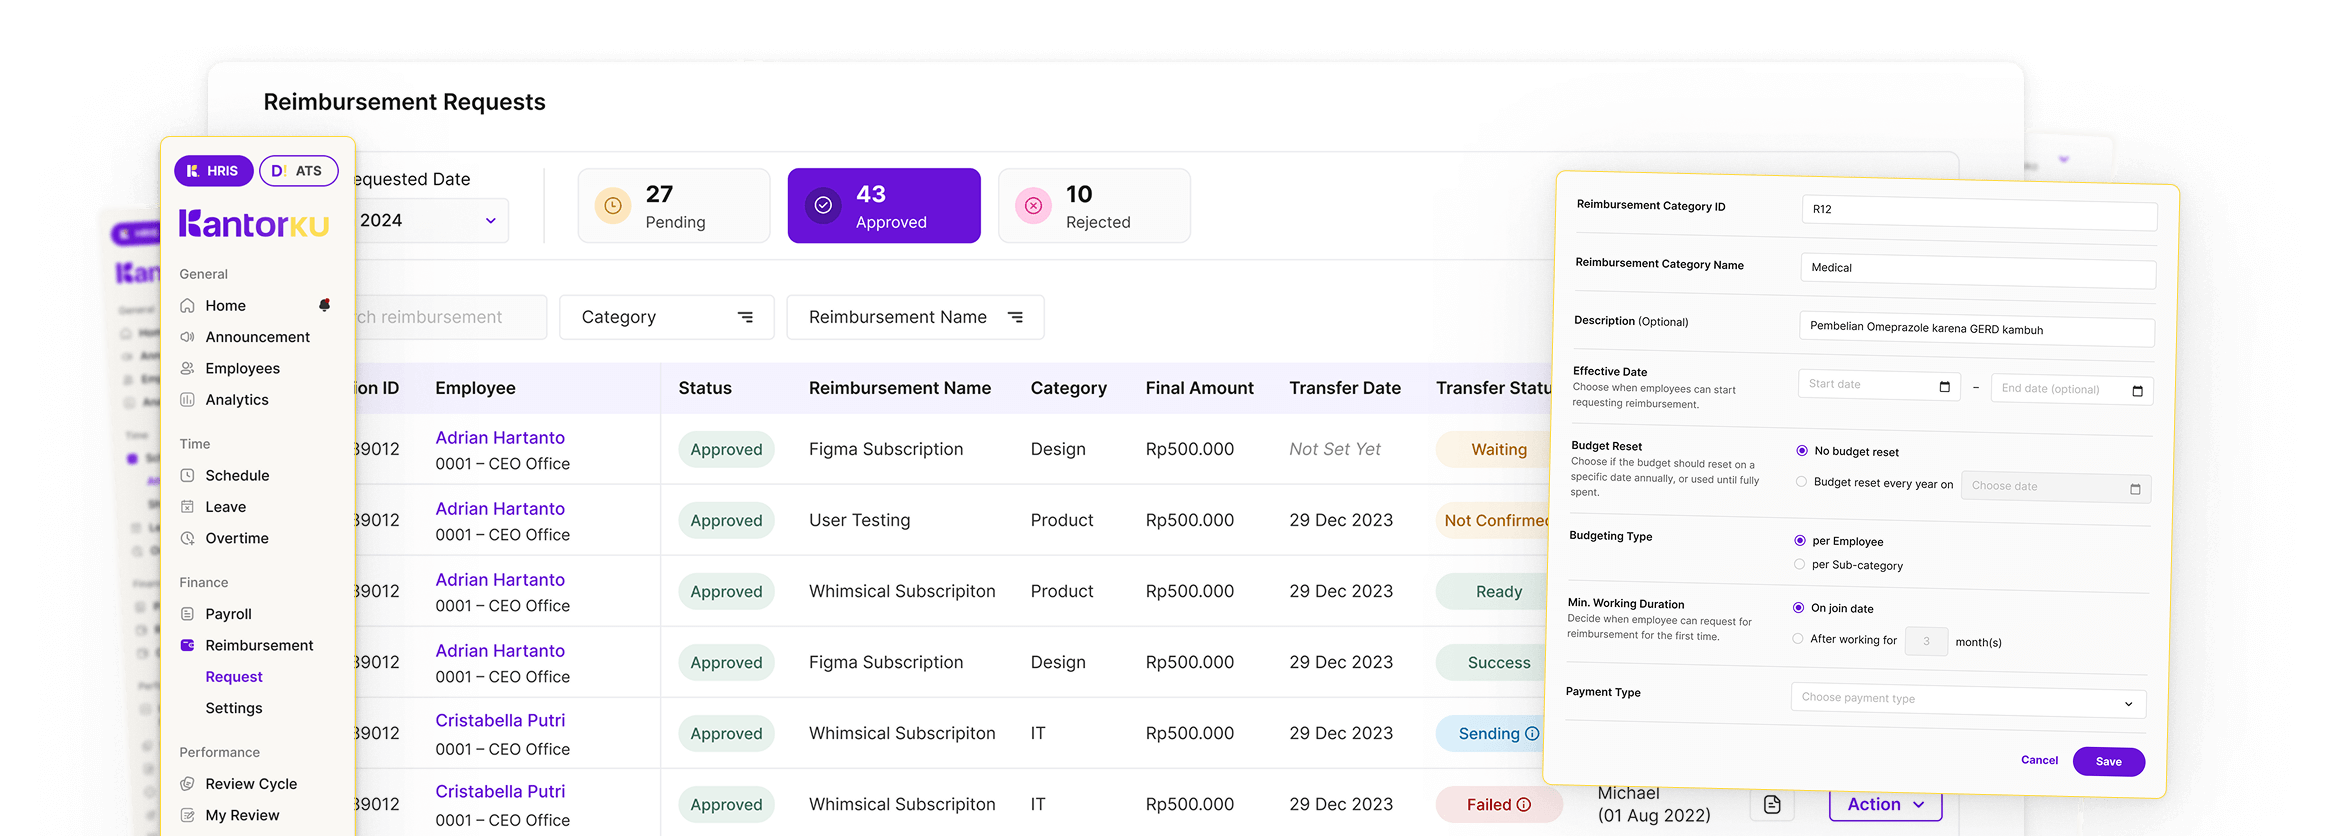Click the Final Amount column header
This screenshot has width=2341, height=836.
(1199, 388)
